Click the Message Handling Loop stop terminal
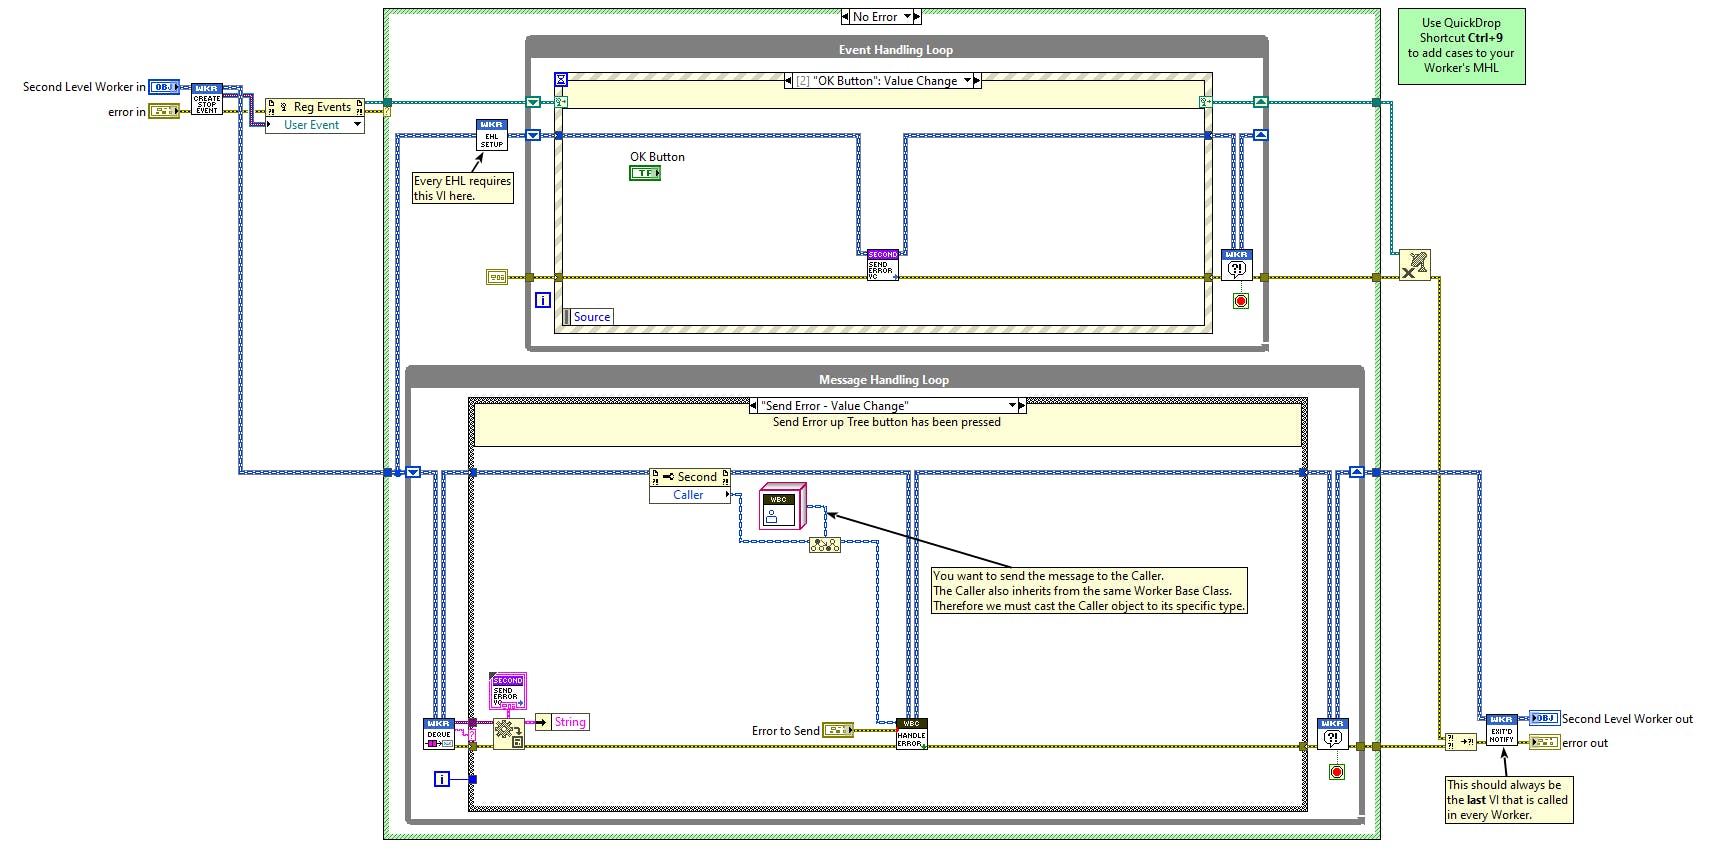 tap(1337, 772)
